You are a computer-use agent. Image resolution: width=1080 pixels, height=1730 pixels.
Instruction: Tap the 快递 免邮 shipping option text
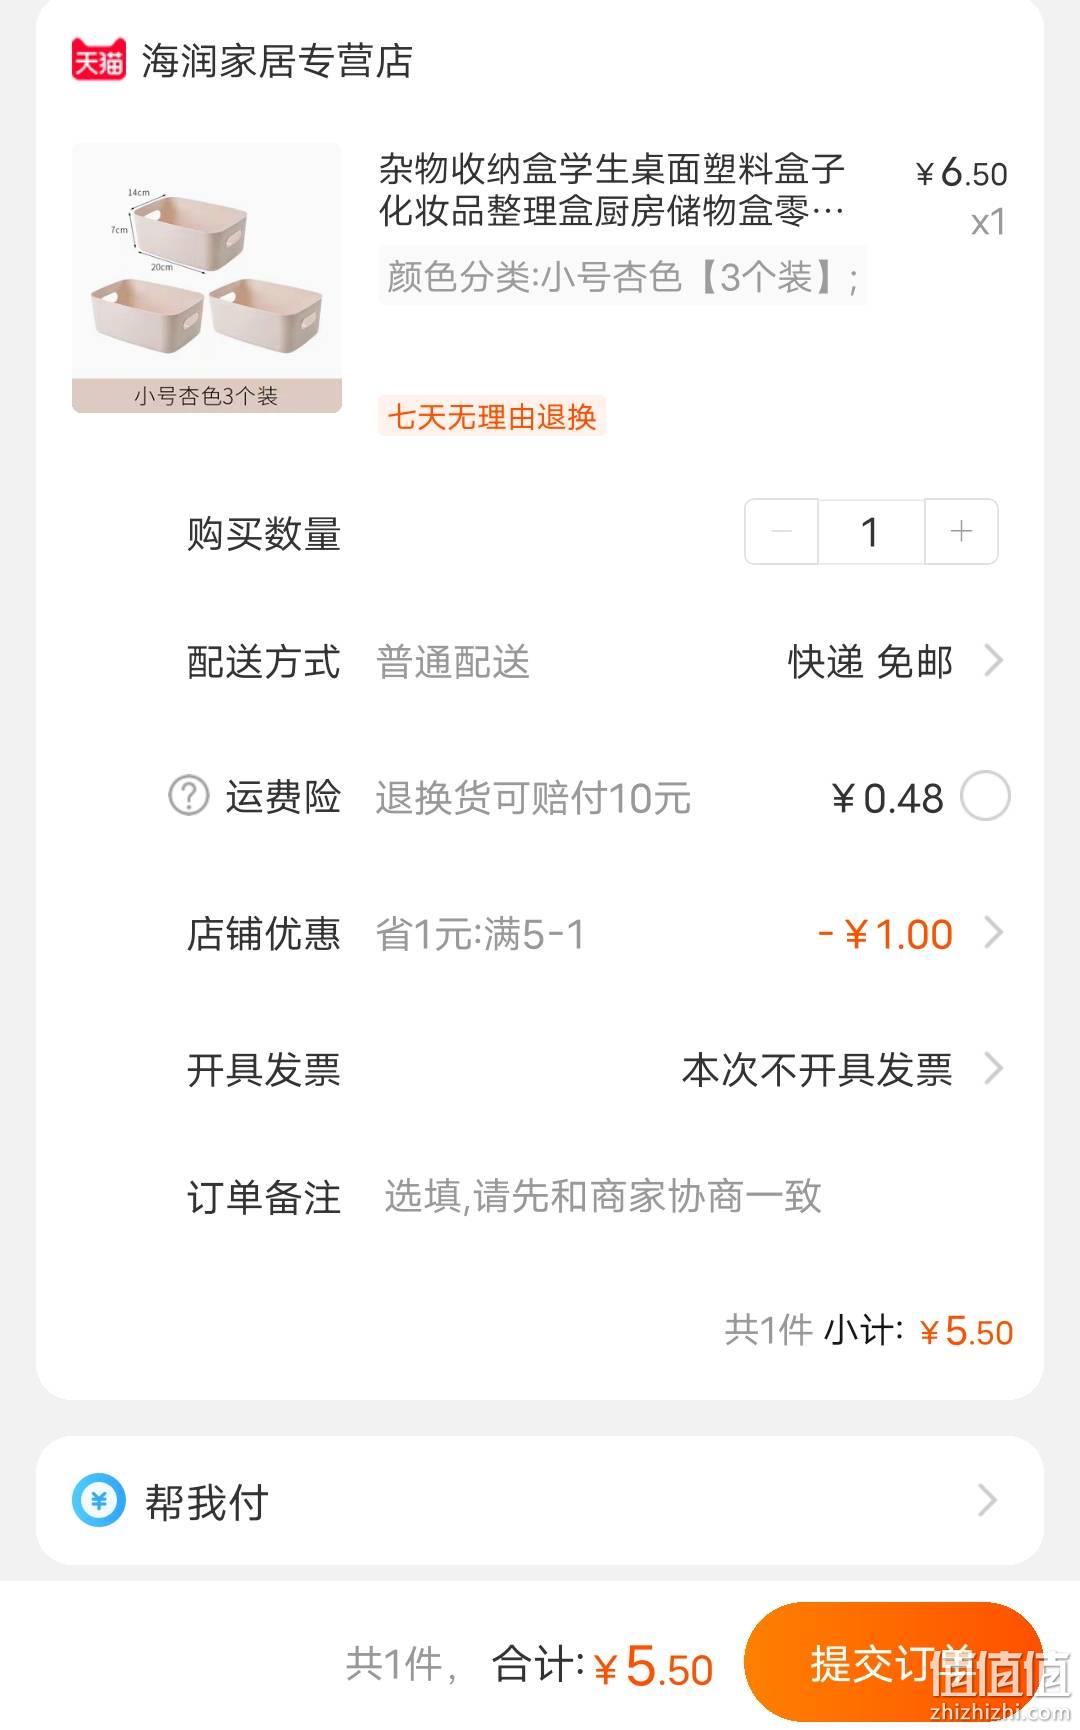tap(870, 662)
